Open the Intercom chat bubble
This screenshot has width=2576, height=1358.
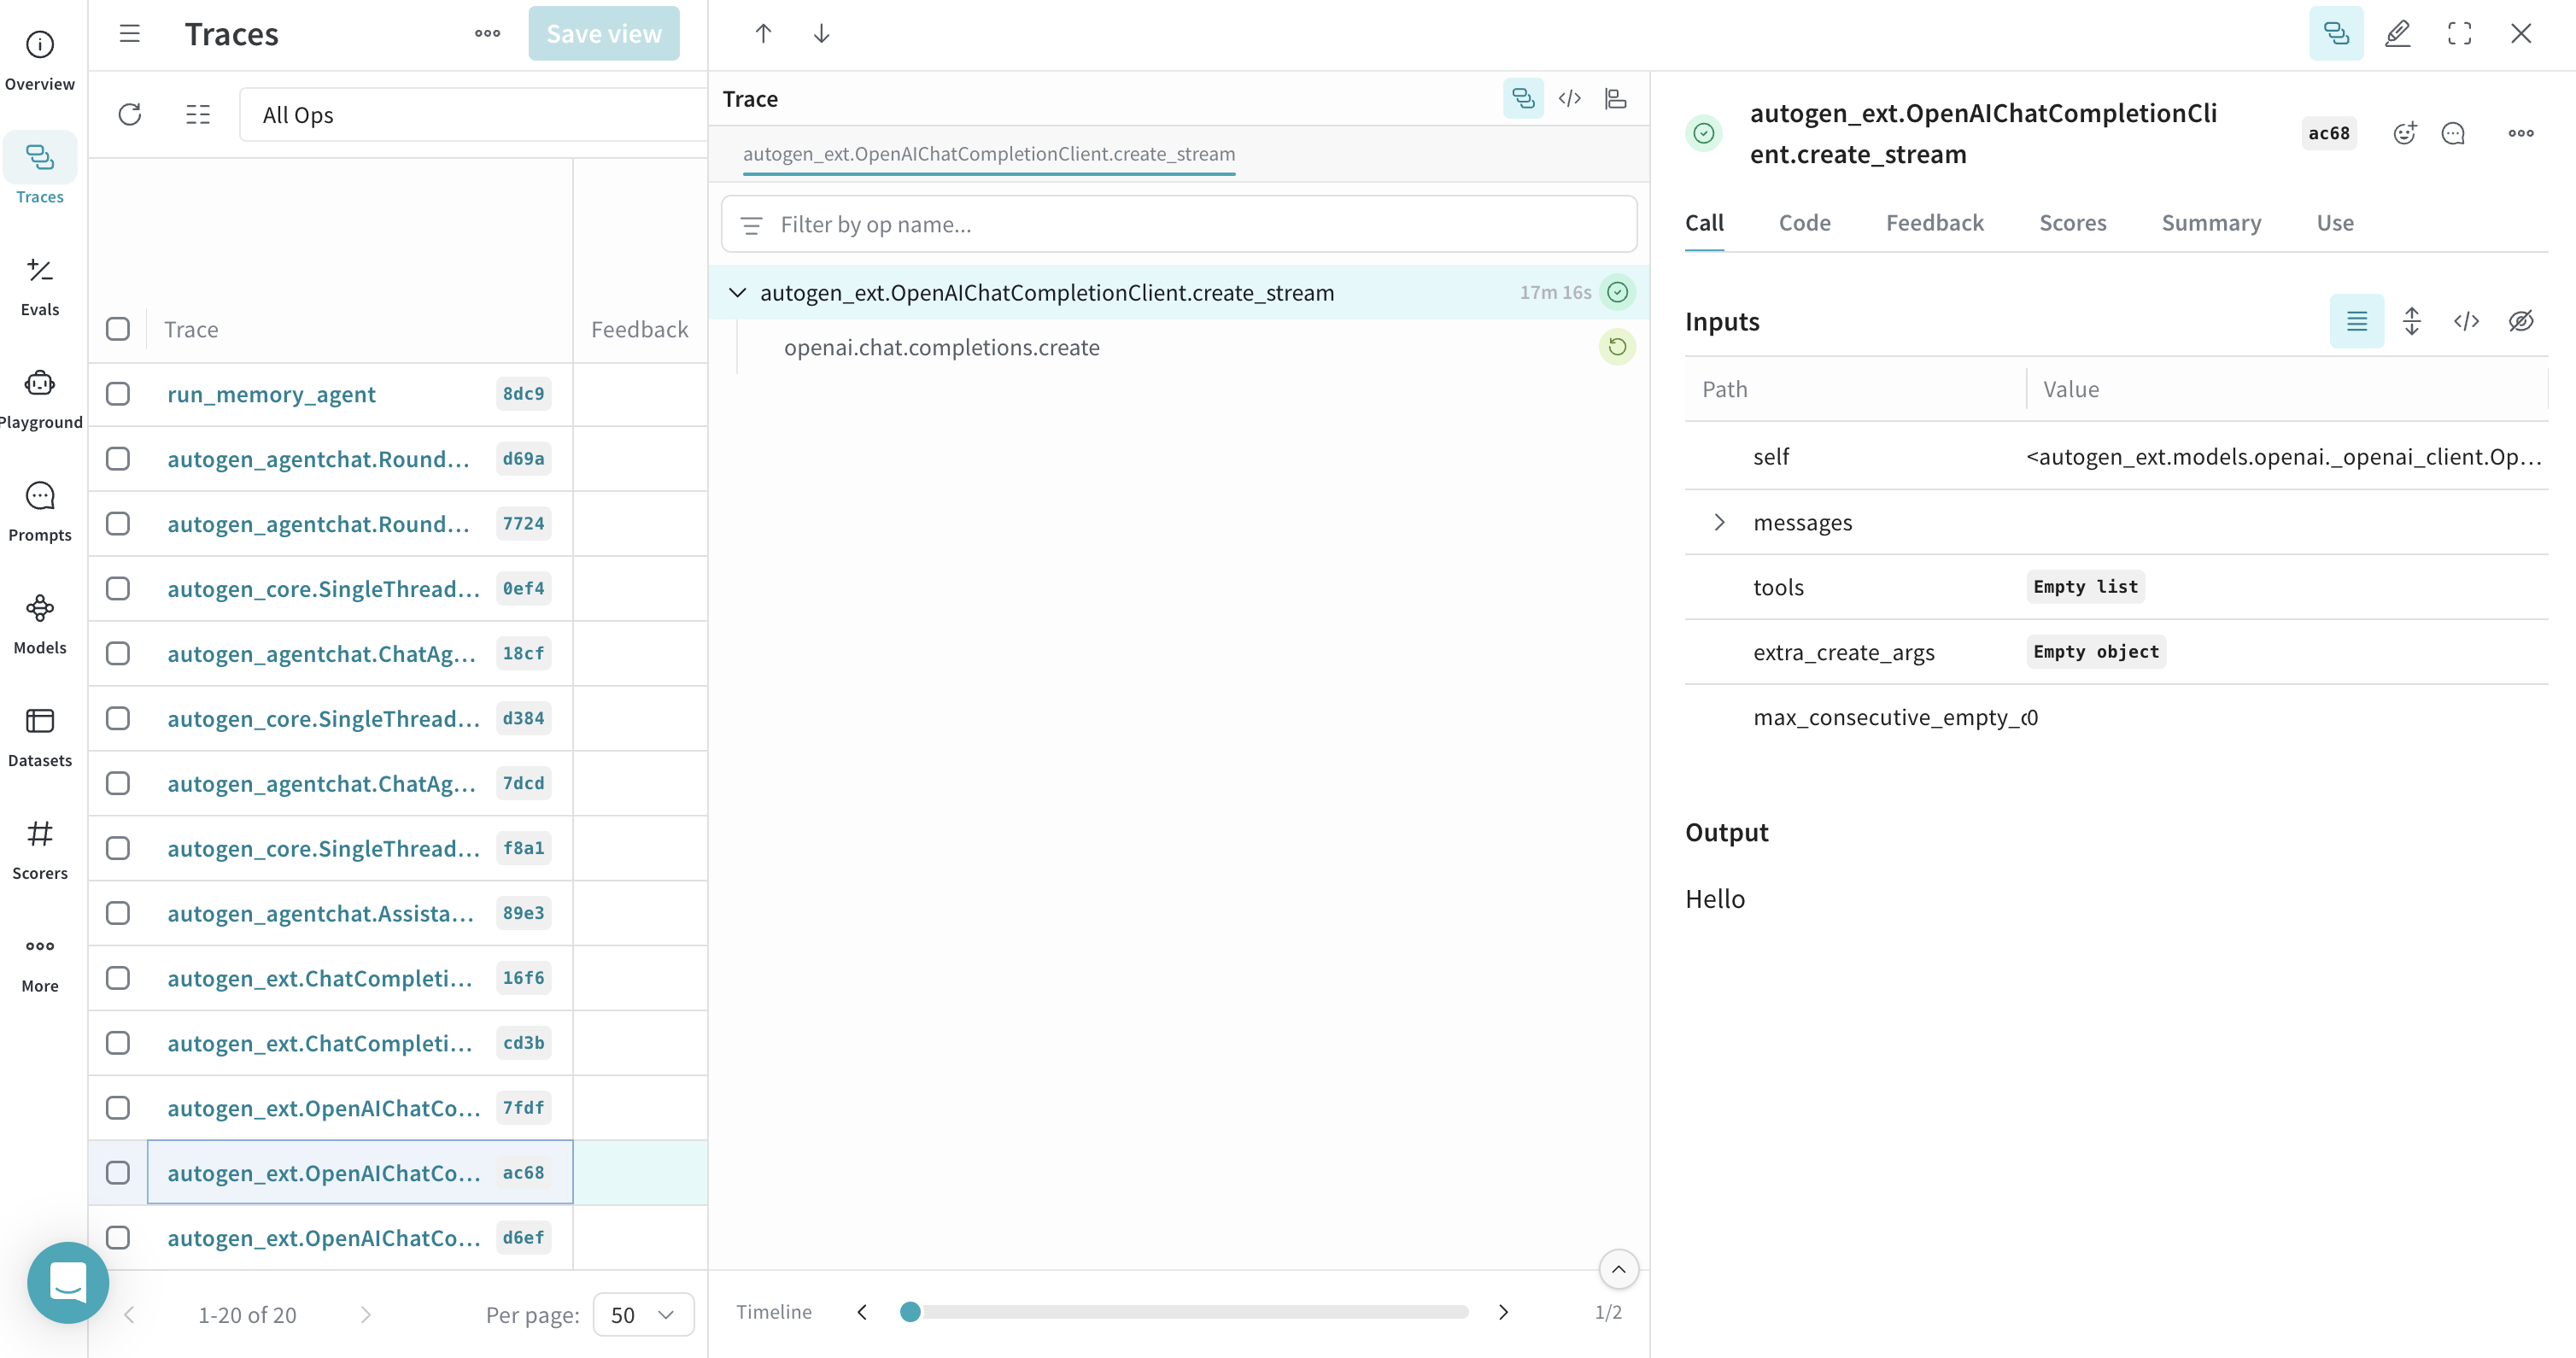(68, 1281)
